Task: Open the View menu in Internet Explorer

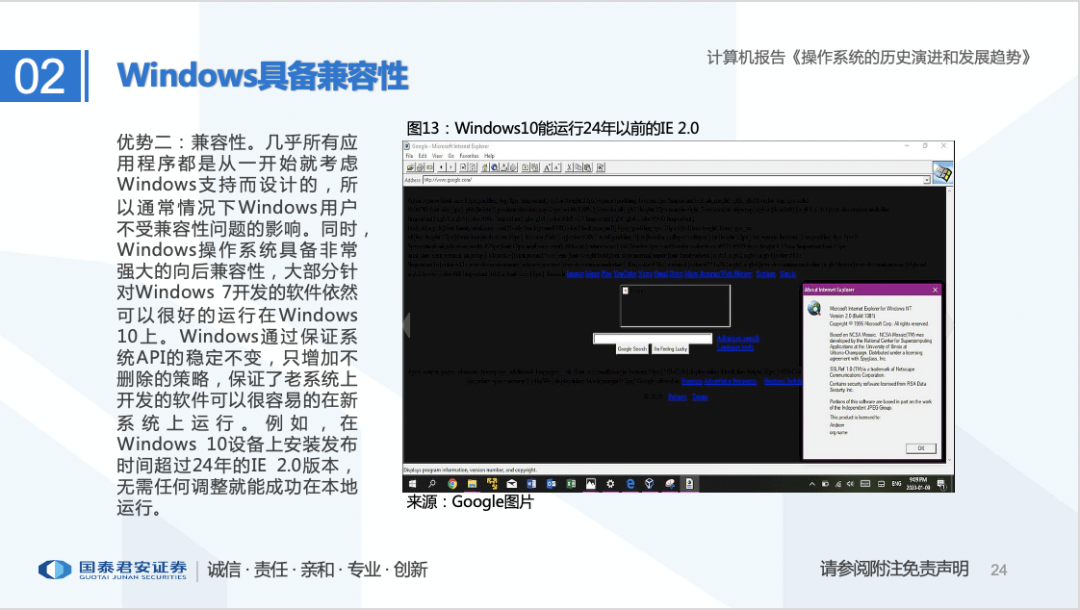Action: pyautogui.click(x=437, y=156)
